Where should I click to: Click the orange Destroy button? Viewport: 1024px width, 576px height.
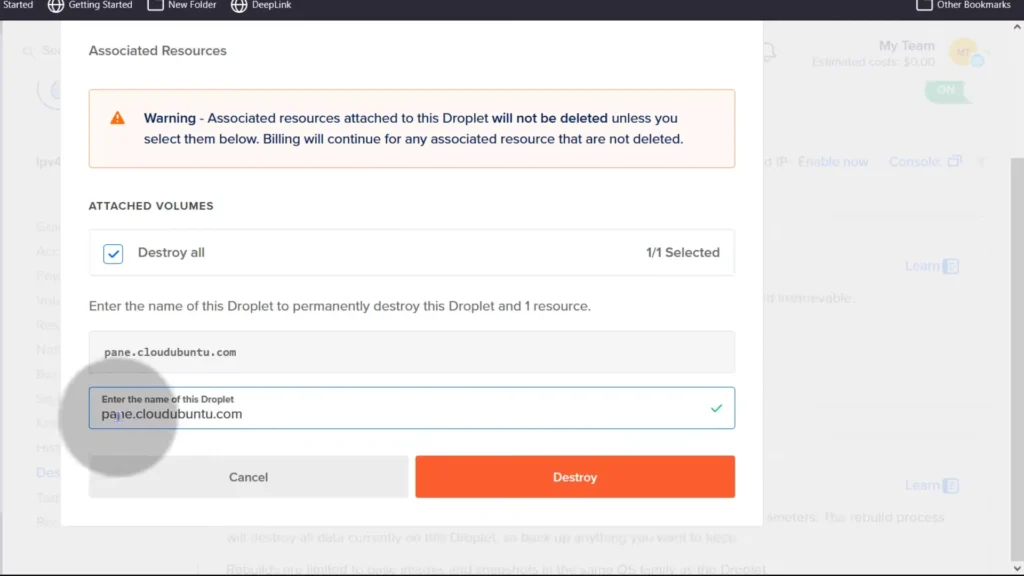575,477
